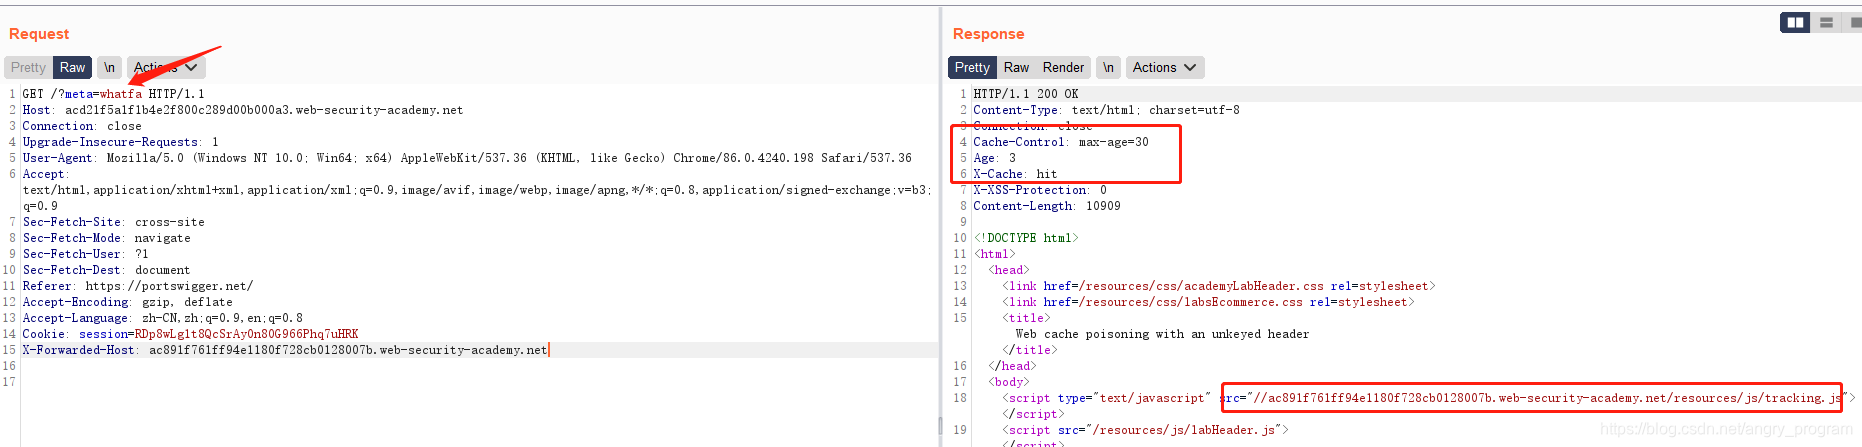Click the Upgrade-Insecure-Requests header line
This screenshot has width=1862, height=447.
pyautogui.click(x=121, y=142)
